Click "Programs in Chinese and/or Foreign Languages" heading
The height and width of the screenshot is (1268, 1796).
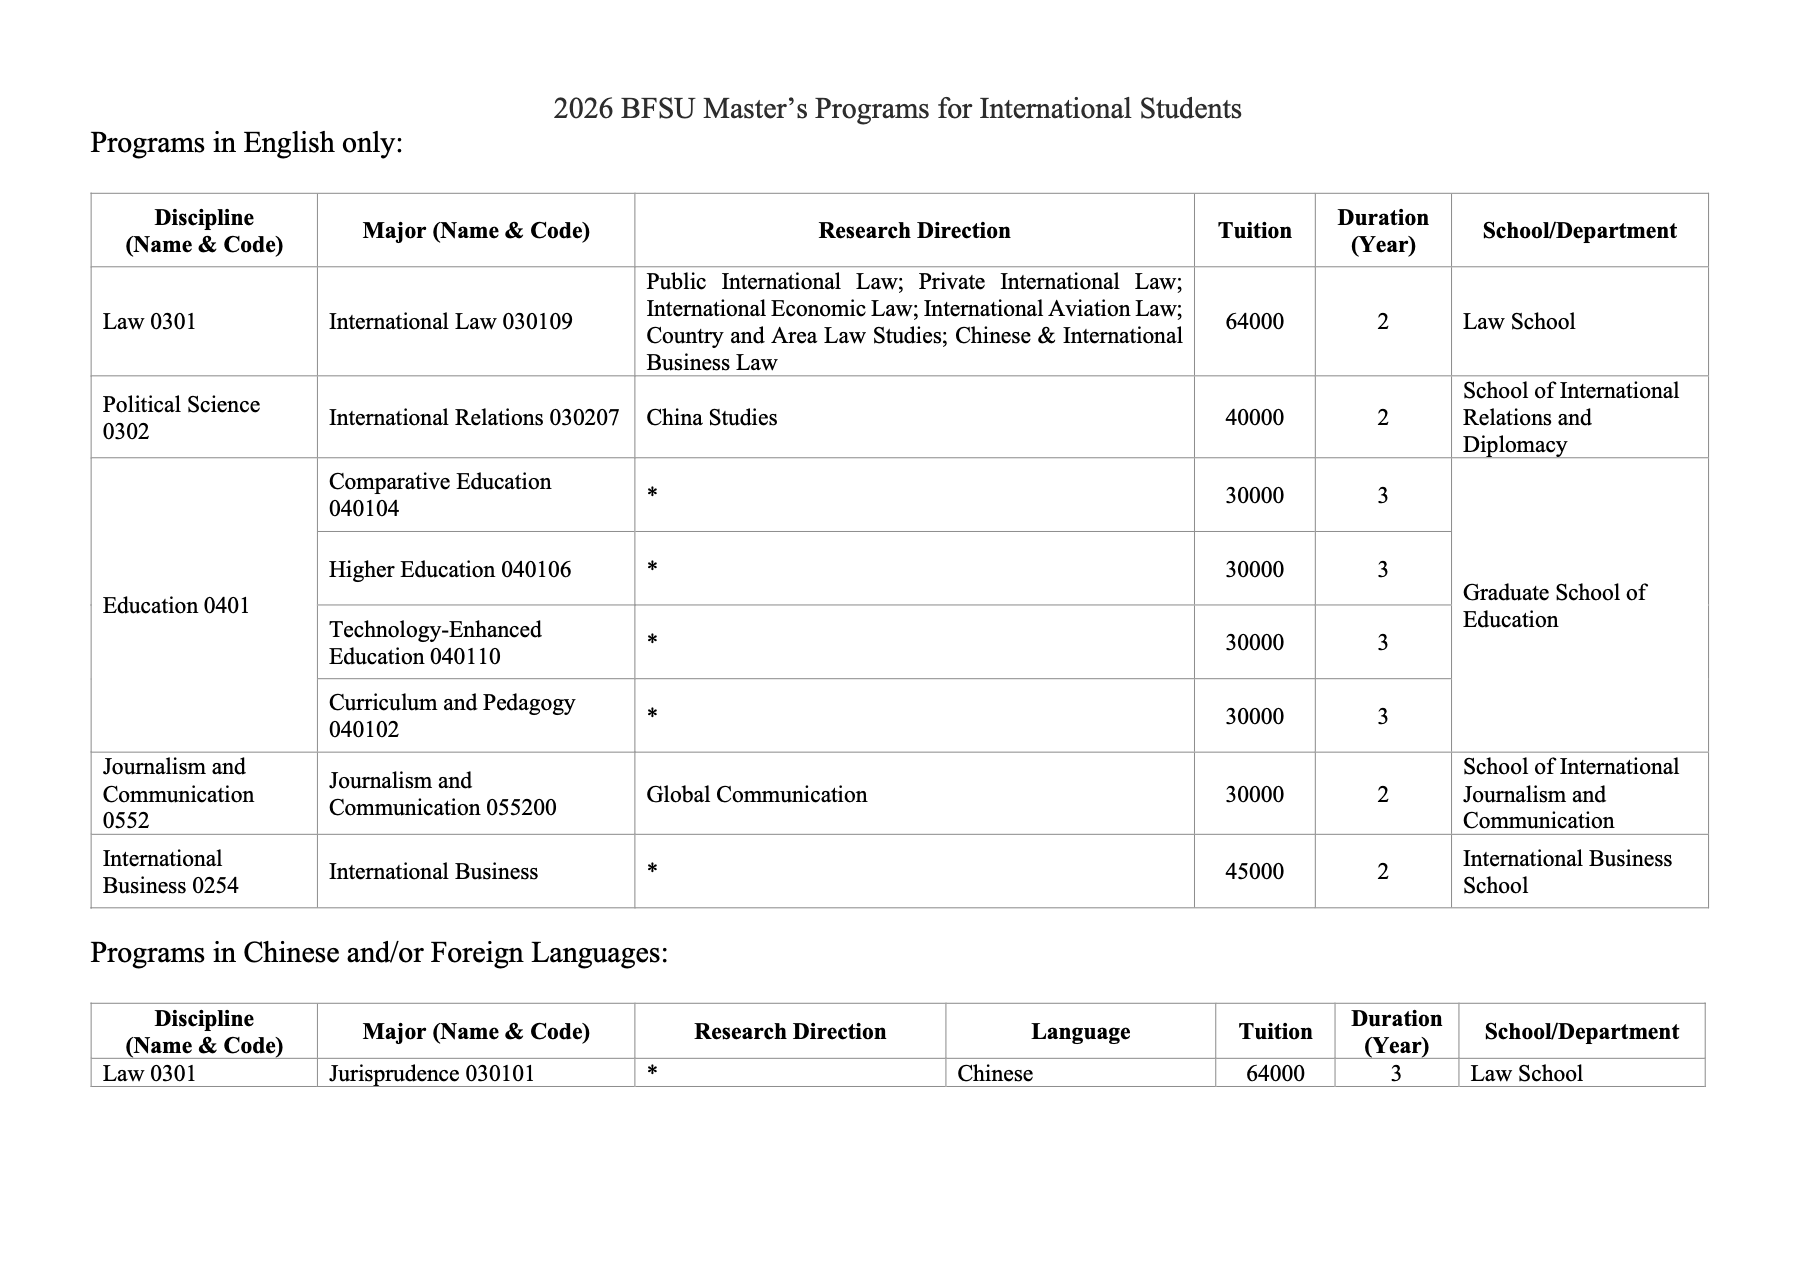coord(378,952)
